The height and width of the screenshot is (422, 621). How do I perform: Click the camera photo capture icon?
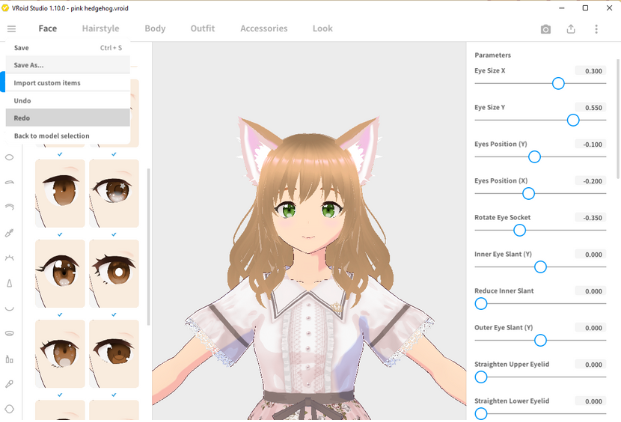click(x=545, y=29)
